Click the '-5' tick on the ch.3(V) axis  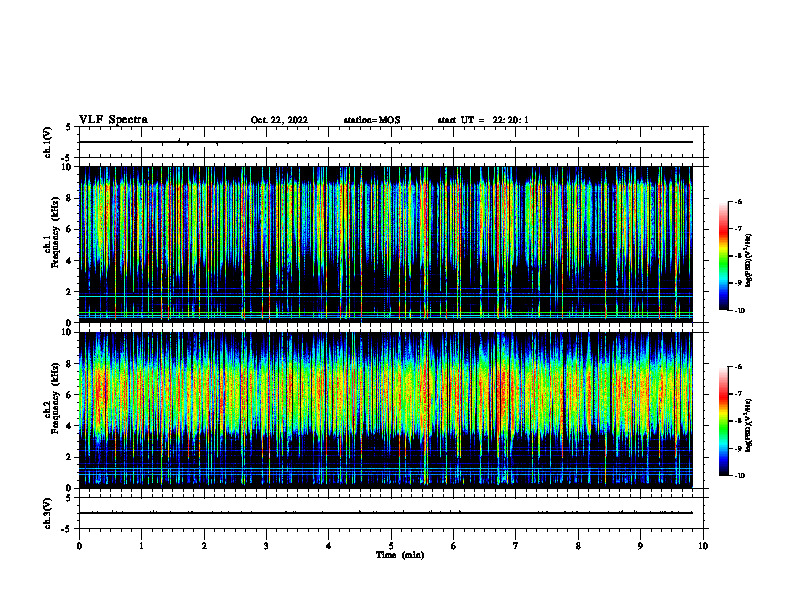pyautogui.click(x=68, y=529)
